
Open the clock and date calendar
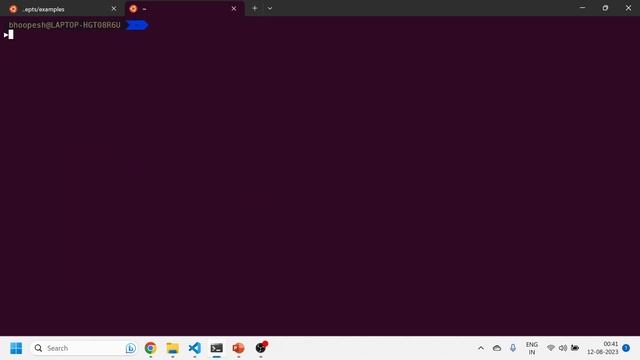(x=603, y=348)
